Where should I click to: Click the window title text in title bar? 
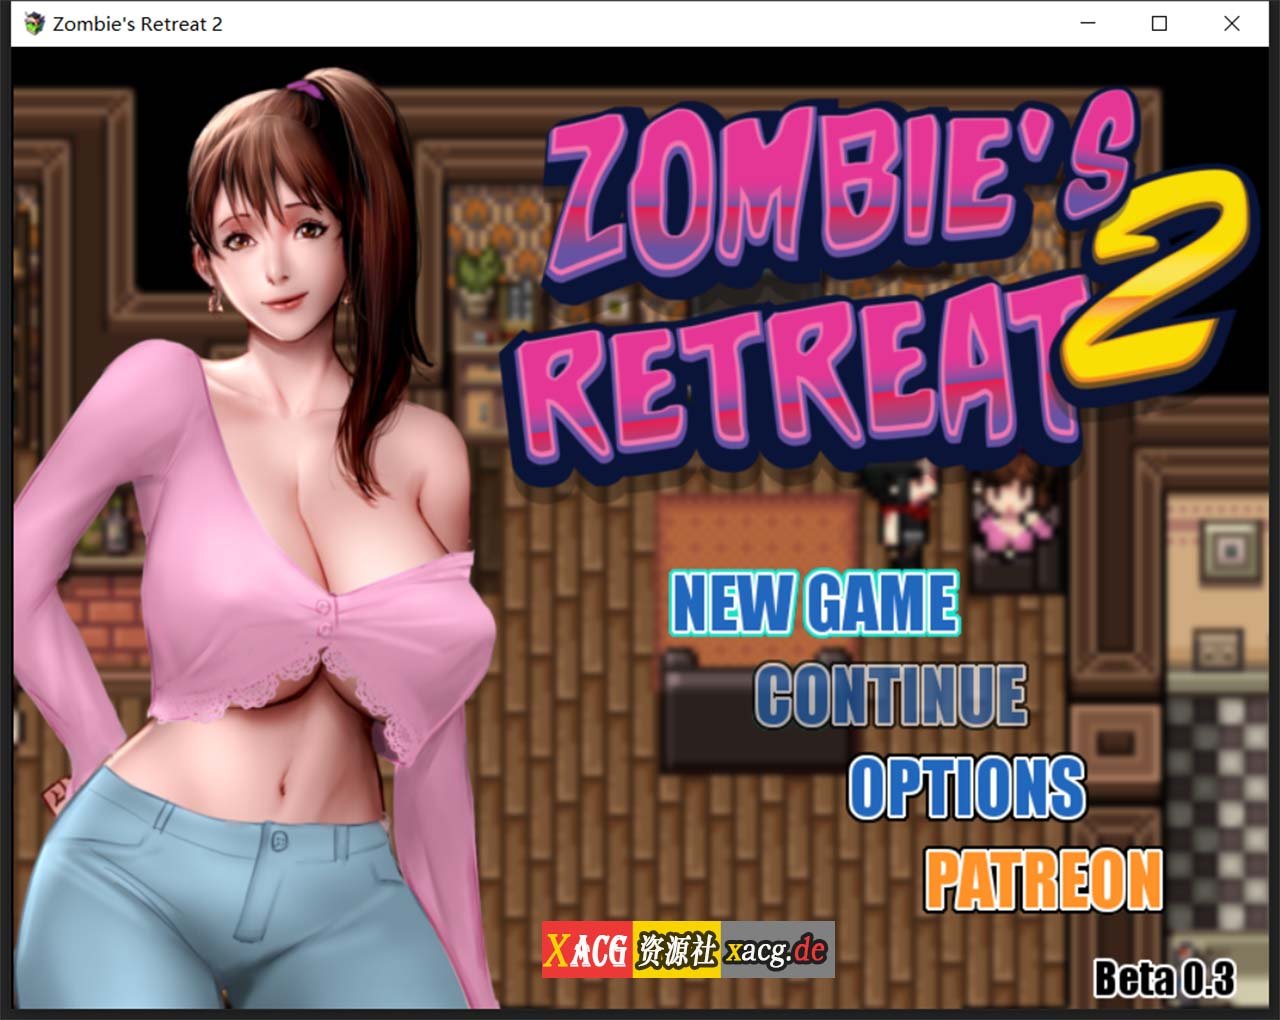[137, 24]
